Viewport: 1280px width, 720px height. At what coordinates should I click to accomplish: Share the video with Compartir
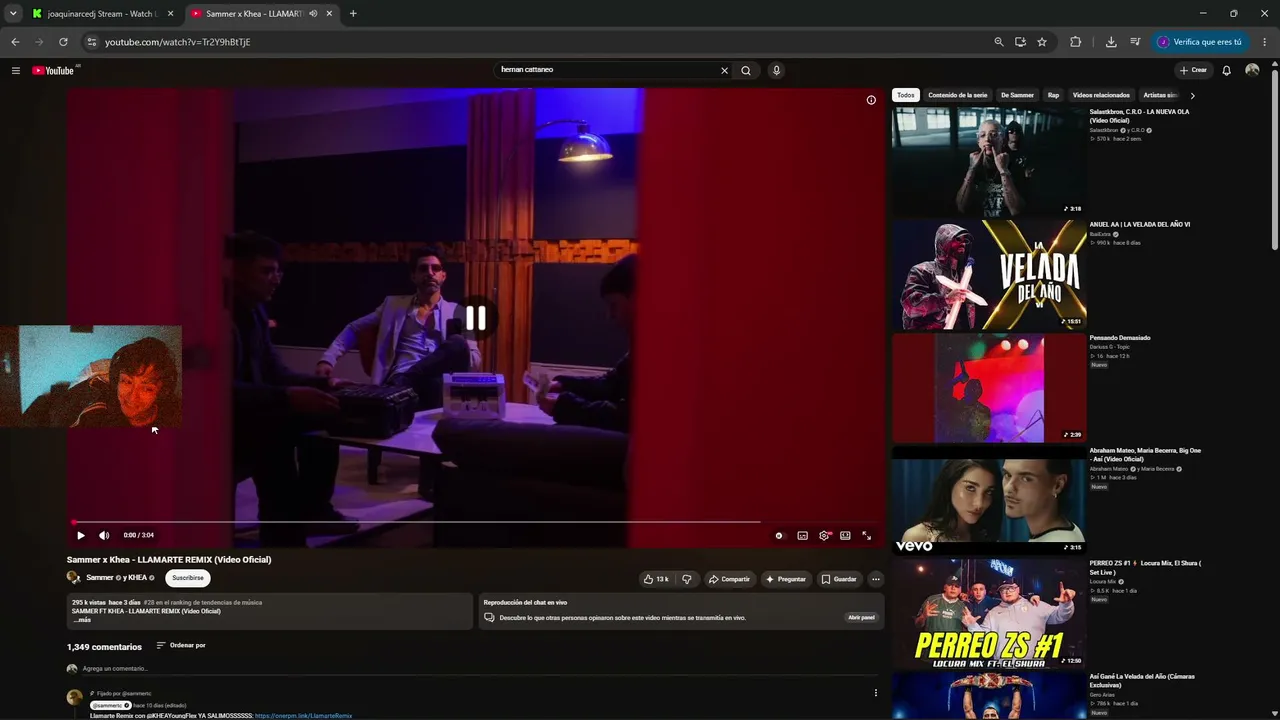point(729,579)
